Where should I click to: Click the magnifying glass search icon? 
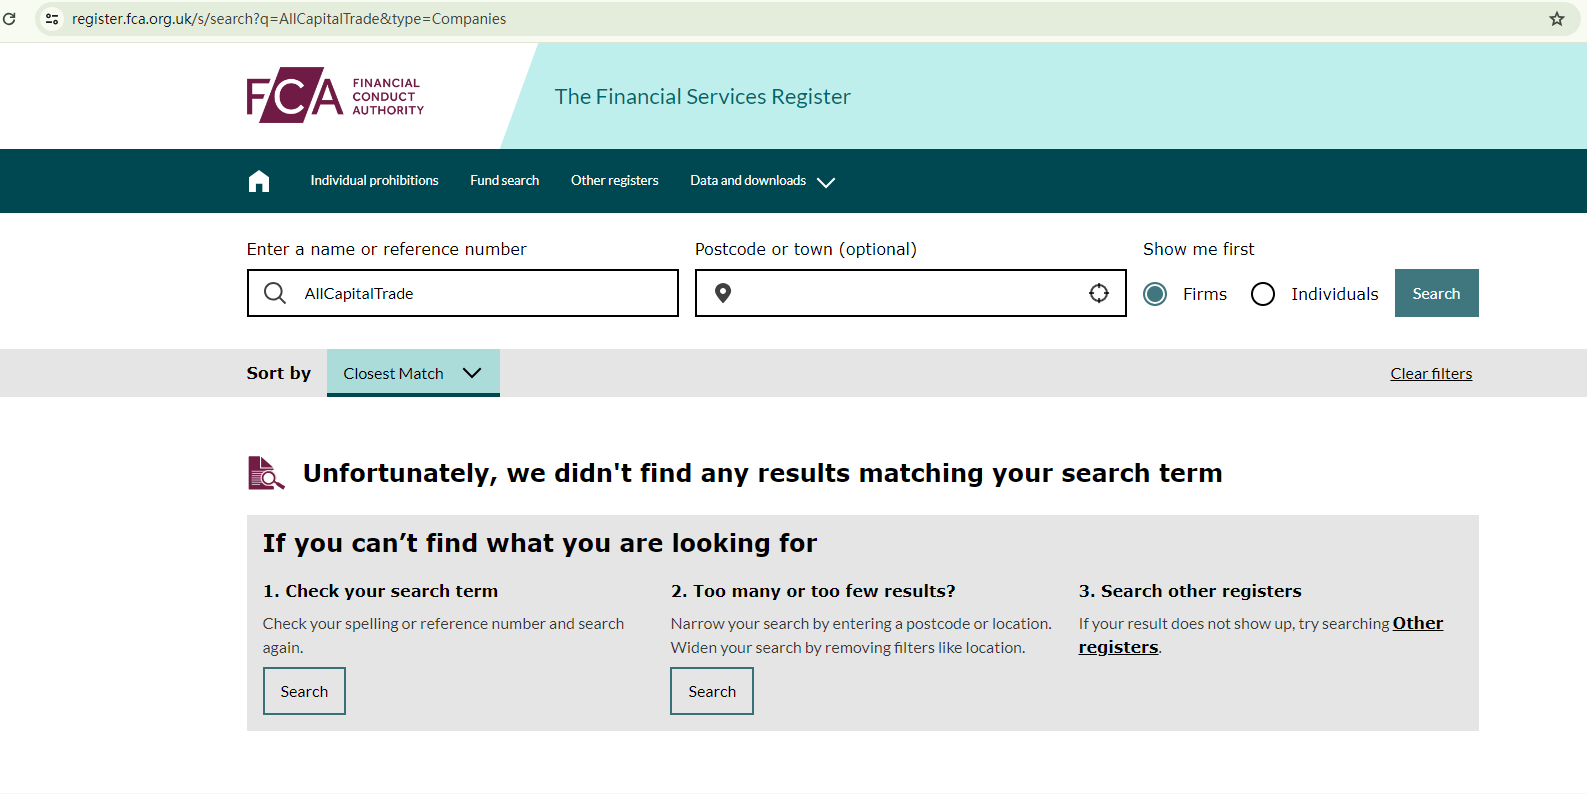275,293
